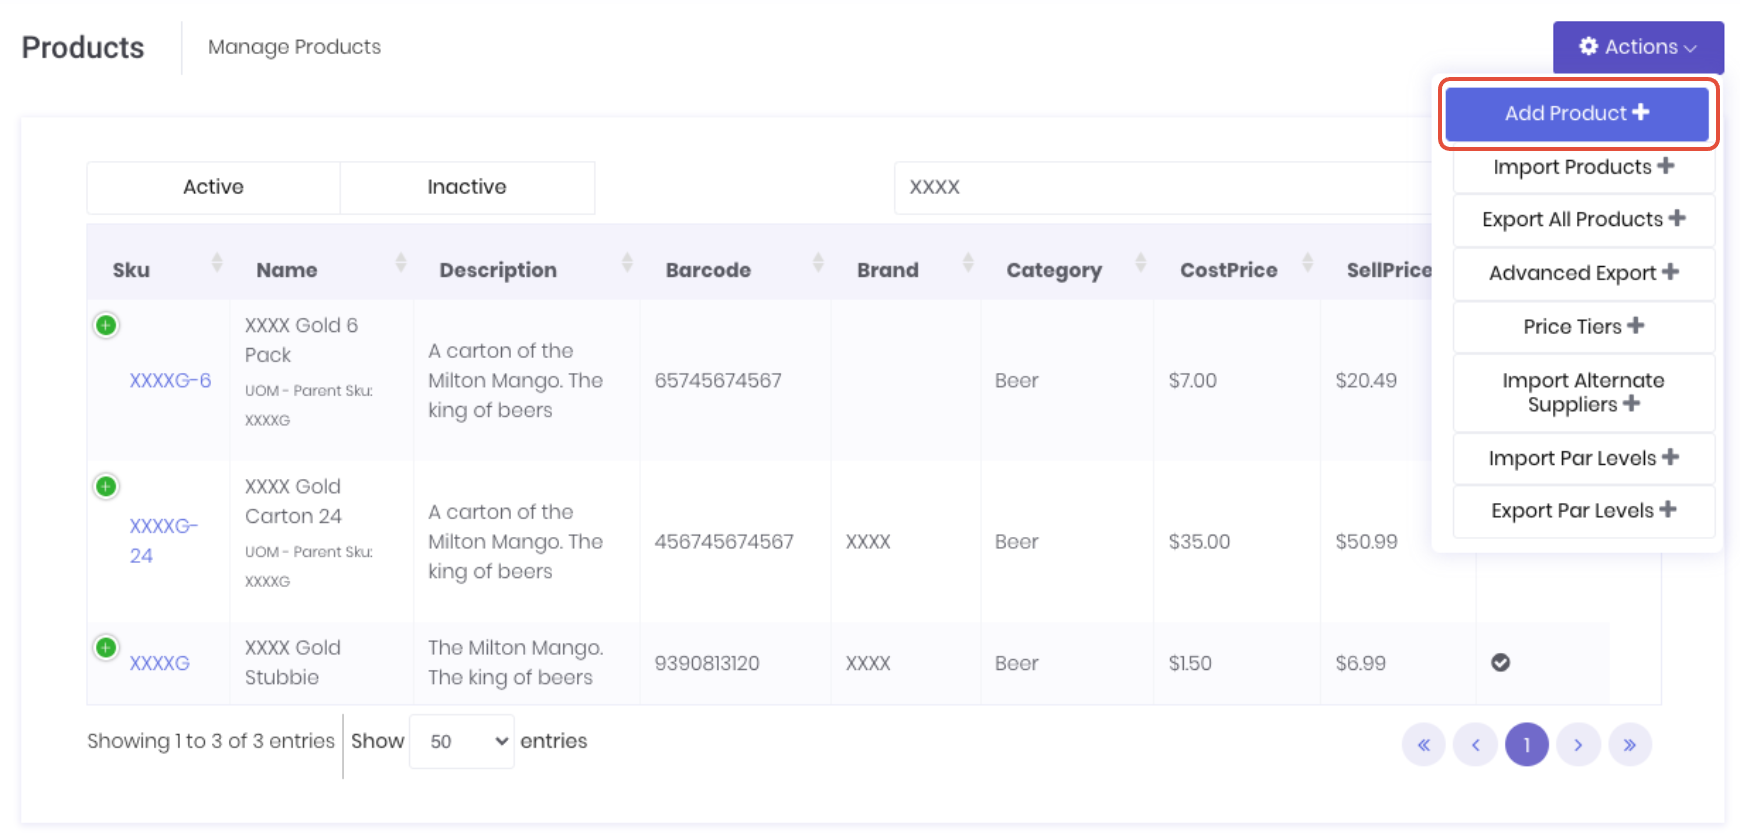1740x837 pixels.
Task: Open the XXXXG-6 product link
Action: coord(170,380)
